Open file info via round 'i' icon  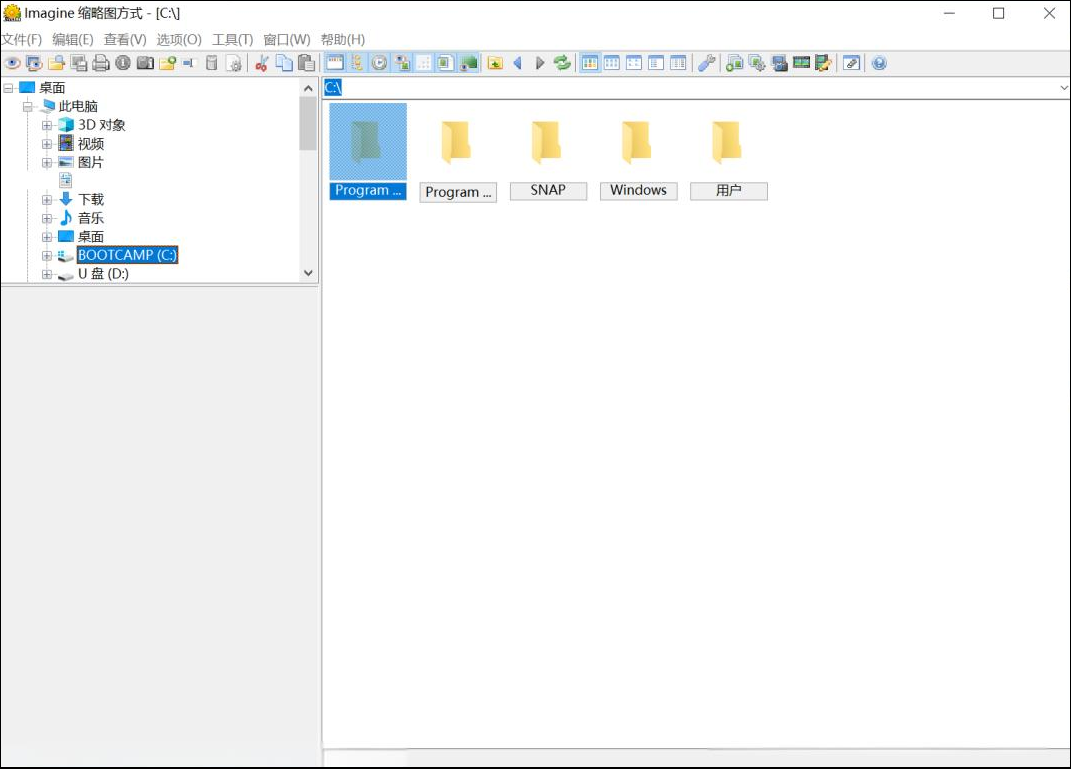pyautogui.click(x=123, y=64)
